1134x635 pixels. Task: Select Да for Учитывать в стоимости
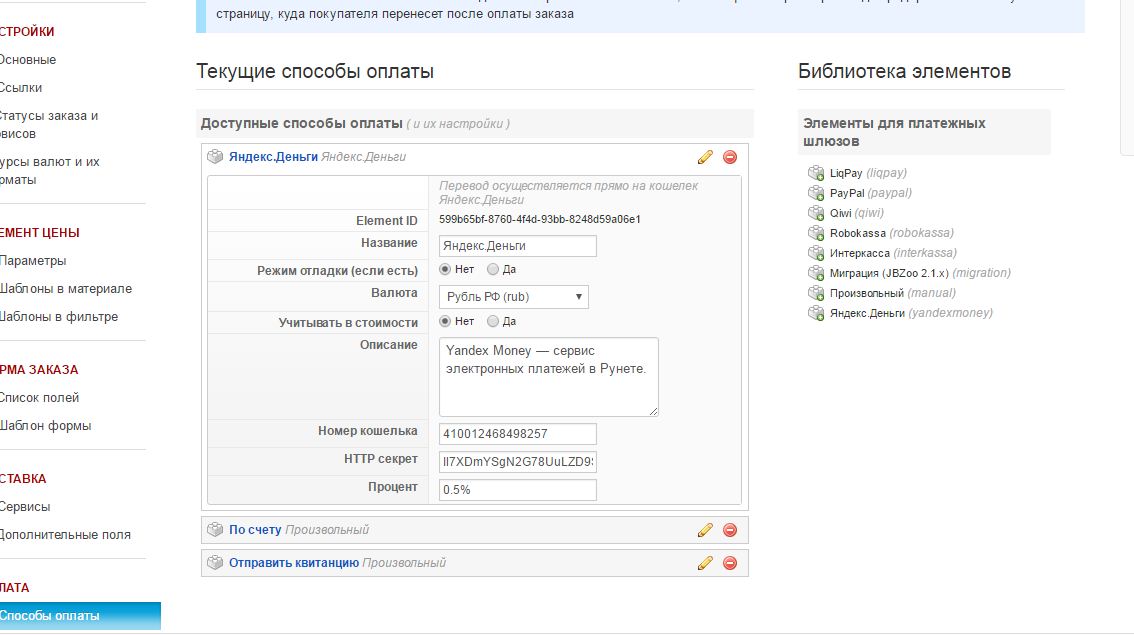(493, 321)
